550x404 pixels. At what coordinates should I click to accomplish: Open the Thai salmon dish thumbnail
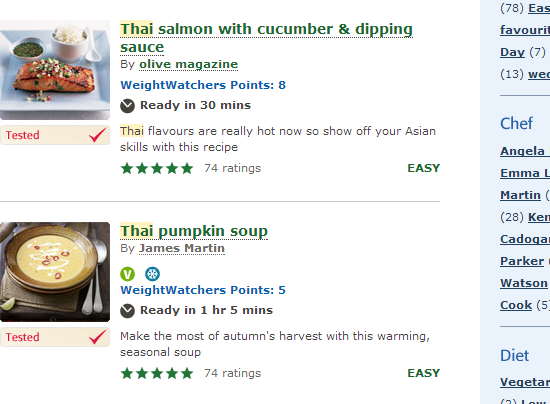(55, 70)
